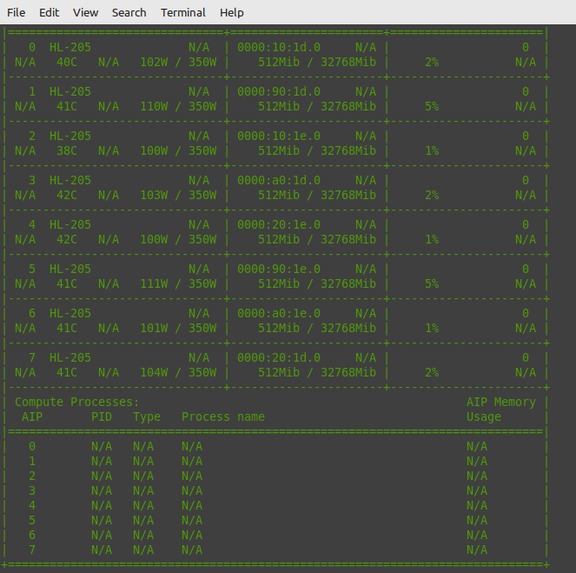The image size is (576, 573).
Task: Click the AIP column header in processes table
Action: [32, 417]
